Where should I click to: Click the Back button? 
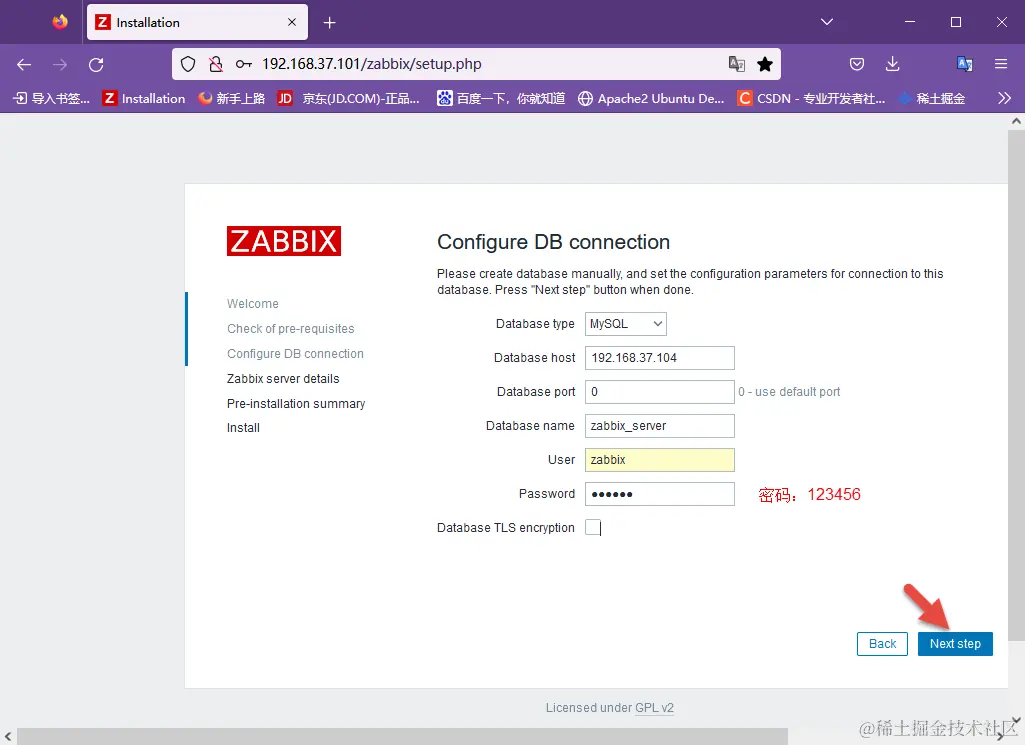tap(882, 644)
